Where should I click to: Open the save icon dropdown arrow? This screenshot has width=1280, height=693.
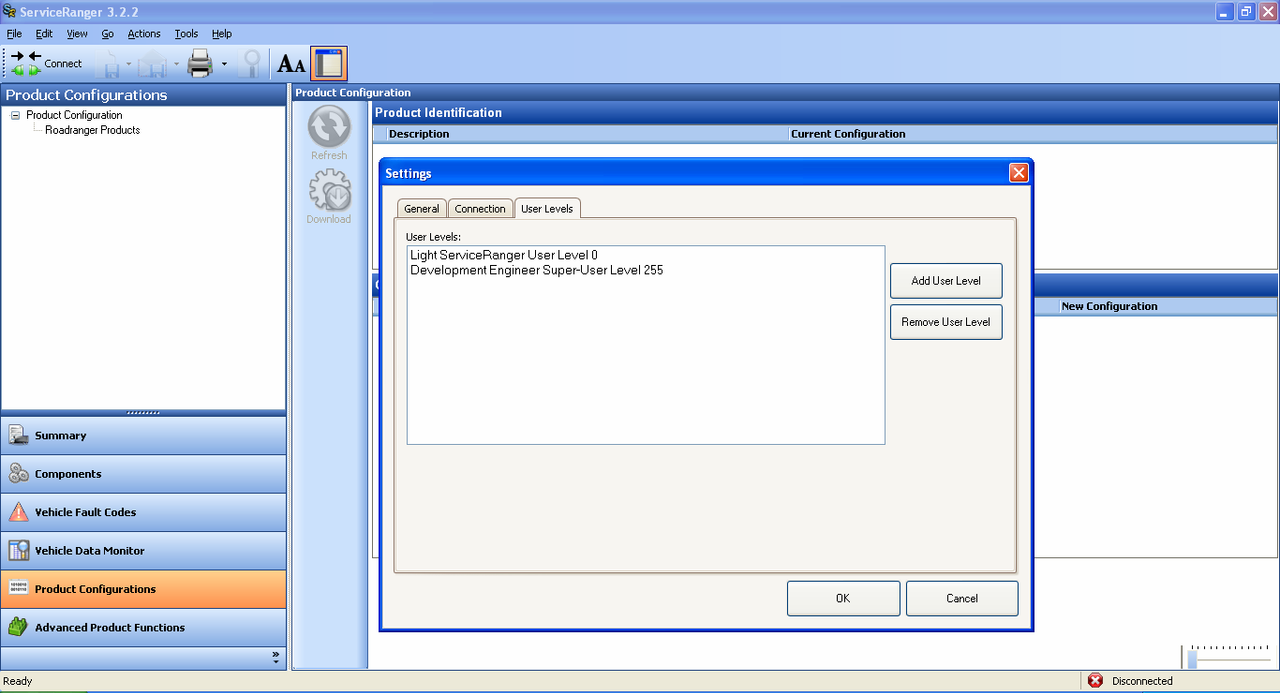coord(129,64)
